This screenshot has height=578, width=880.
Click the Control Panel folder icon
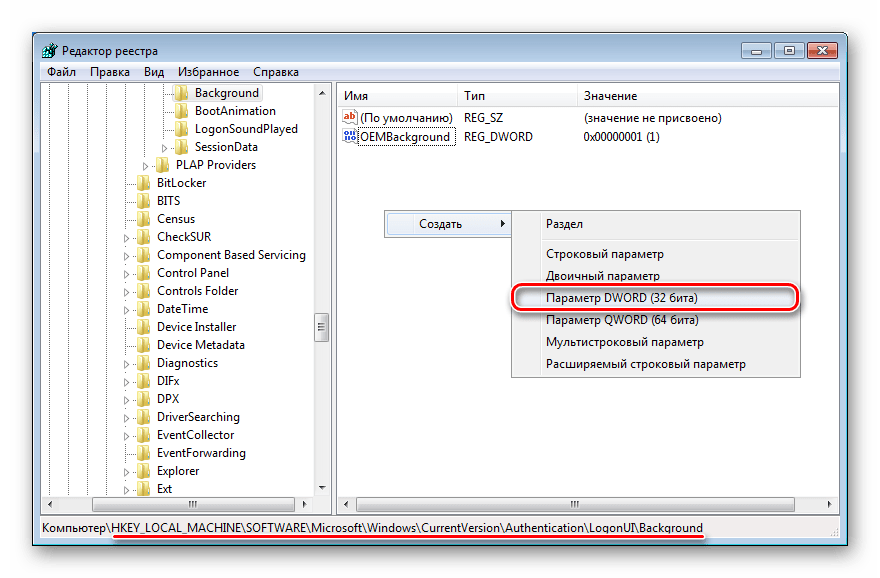[144, 273]
